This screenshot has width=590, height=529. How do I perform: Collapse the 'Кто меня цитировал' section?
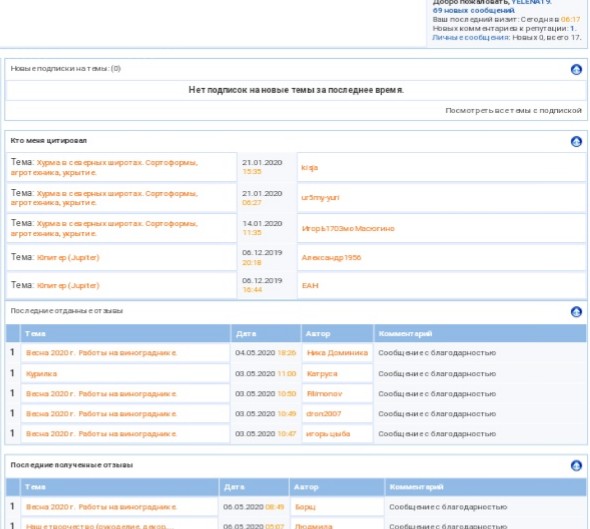576,141
